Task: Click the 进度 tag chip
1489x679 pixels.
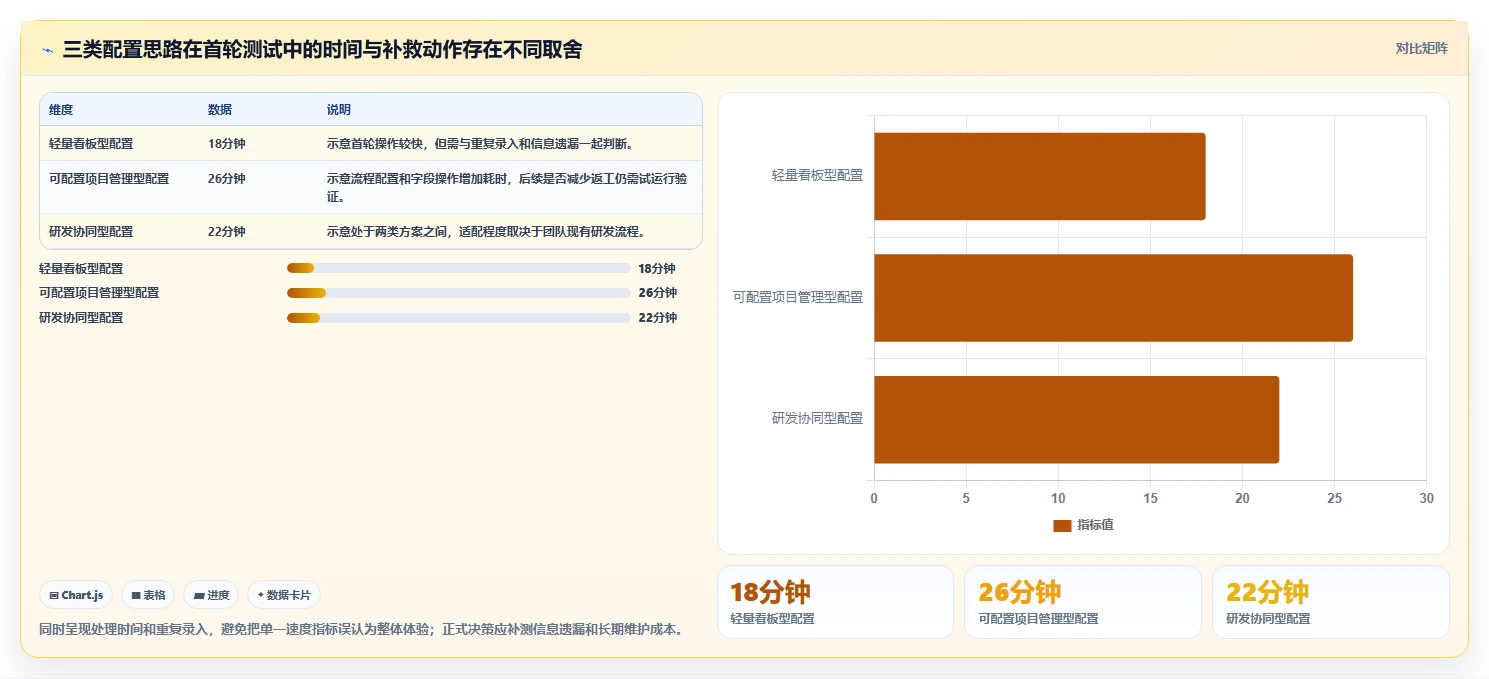Action: [x=211, y=595]
